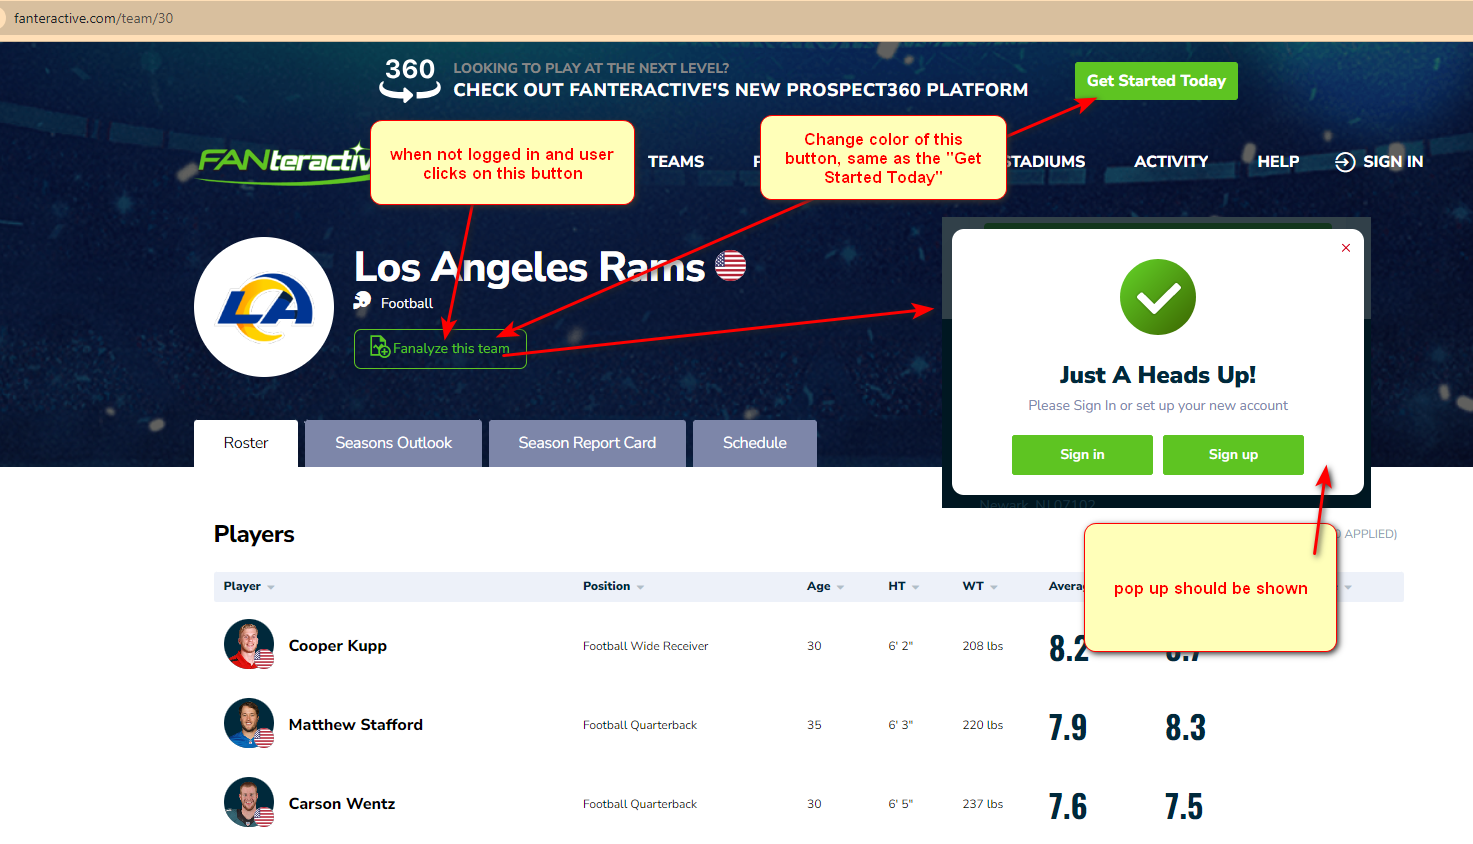Click Cooper Kupp's 208 lbs weight
1473x844 pixels.
coord(983,646)
